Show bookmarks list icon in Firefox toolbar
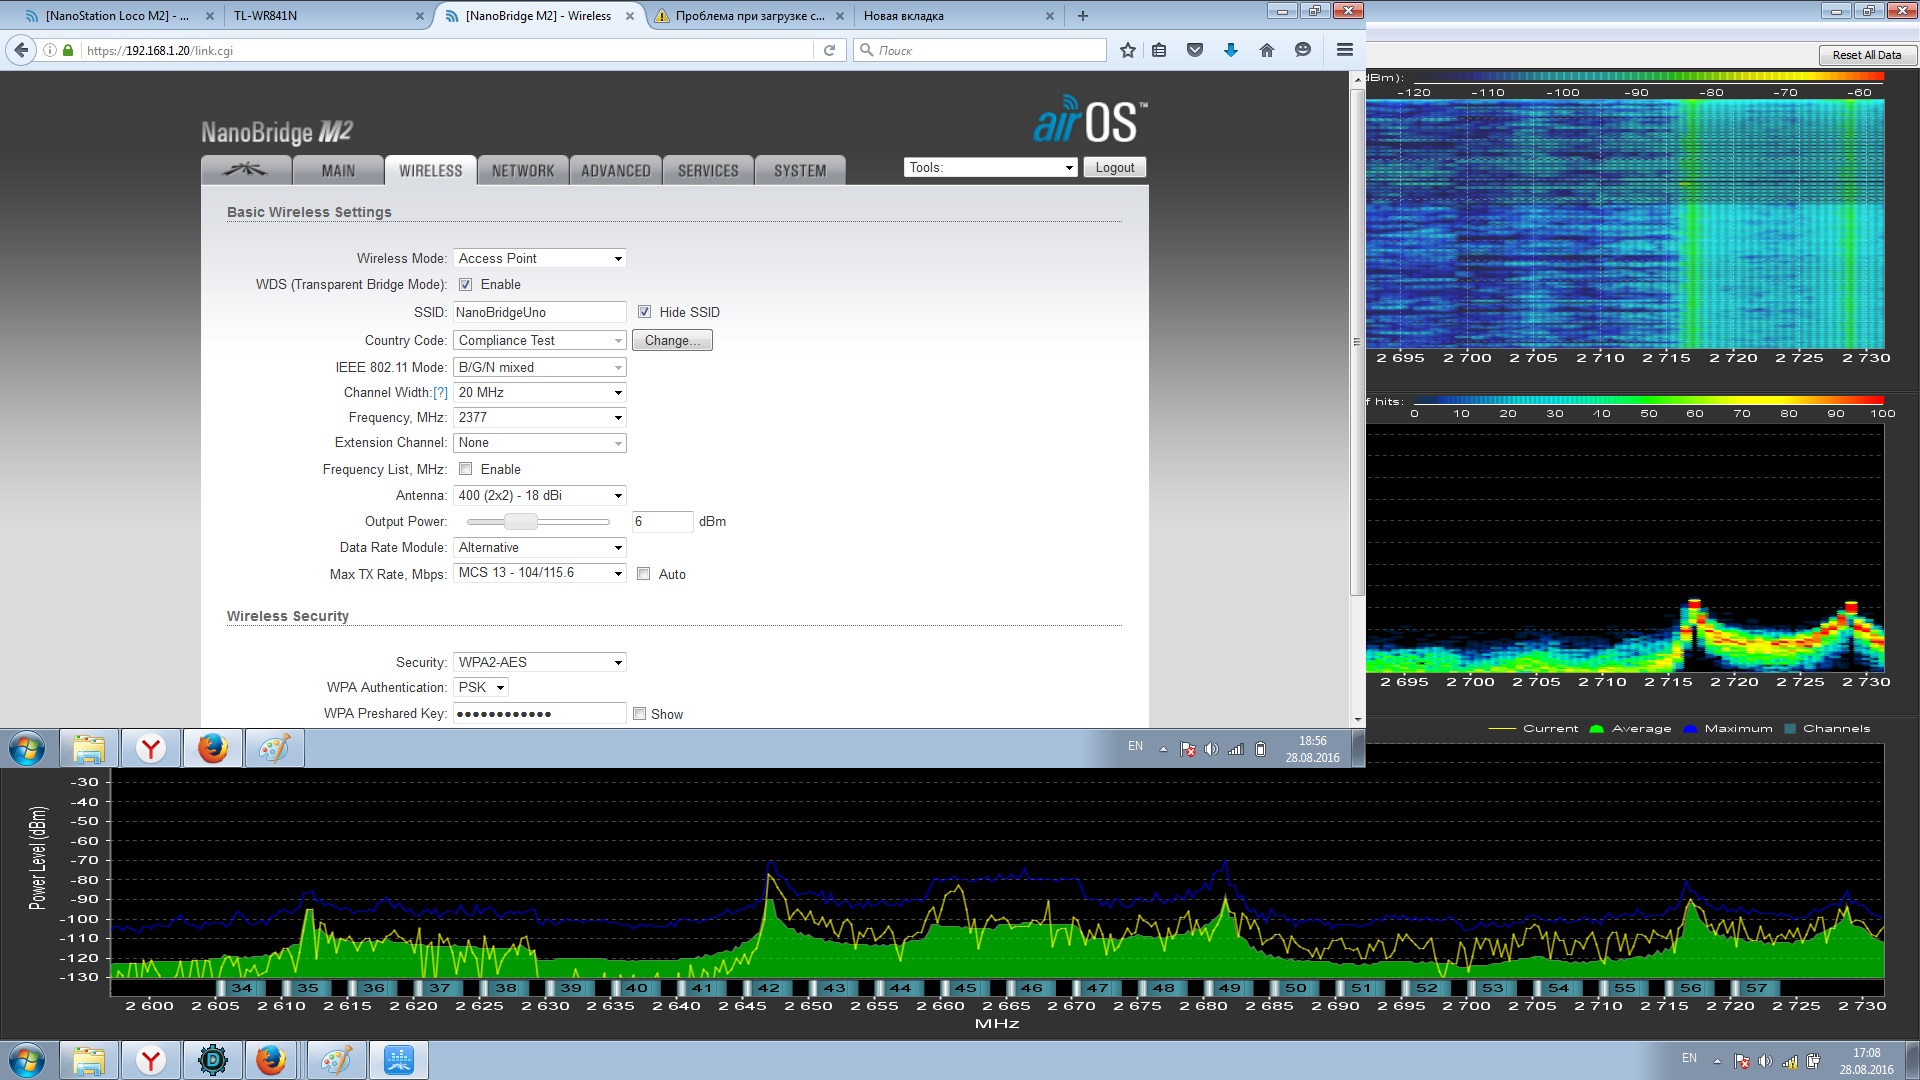Viewport: 1920px width, 1080px height. pyautogui.click(x=1159, y=50)
